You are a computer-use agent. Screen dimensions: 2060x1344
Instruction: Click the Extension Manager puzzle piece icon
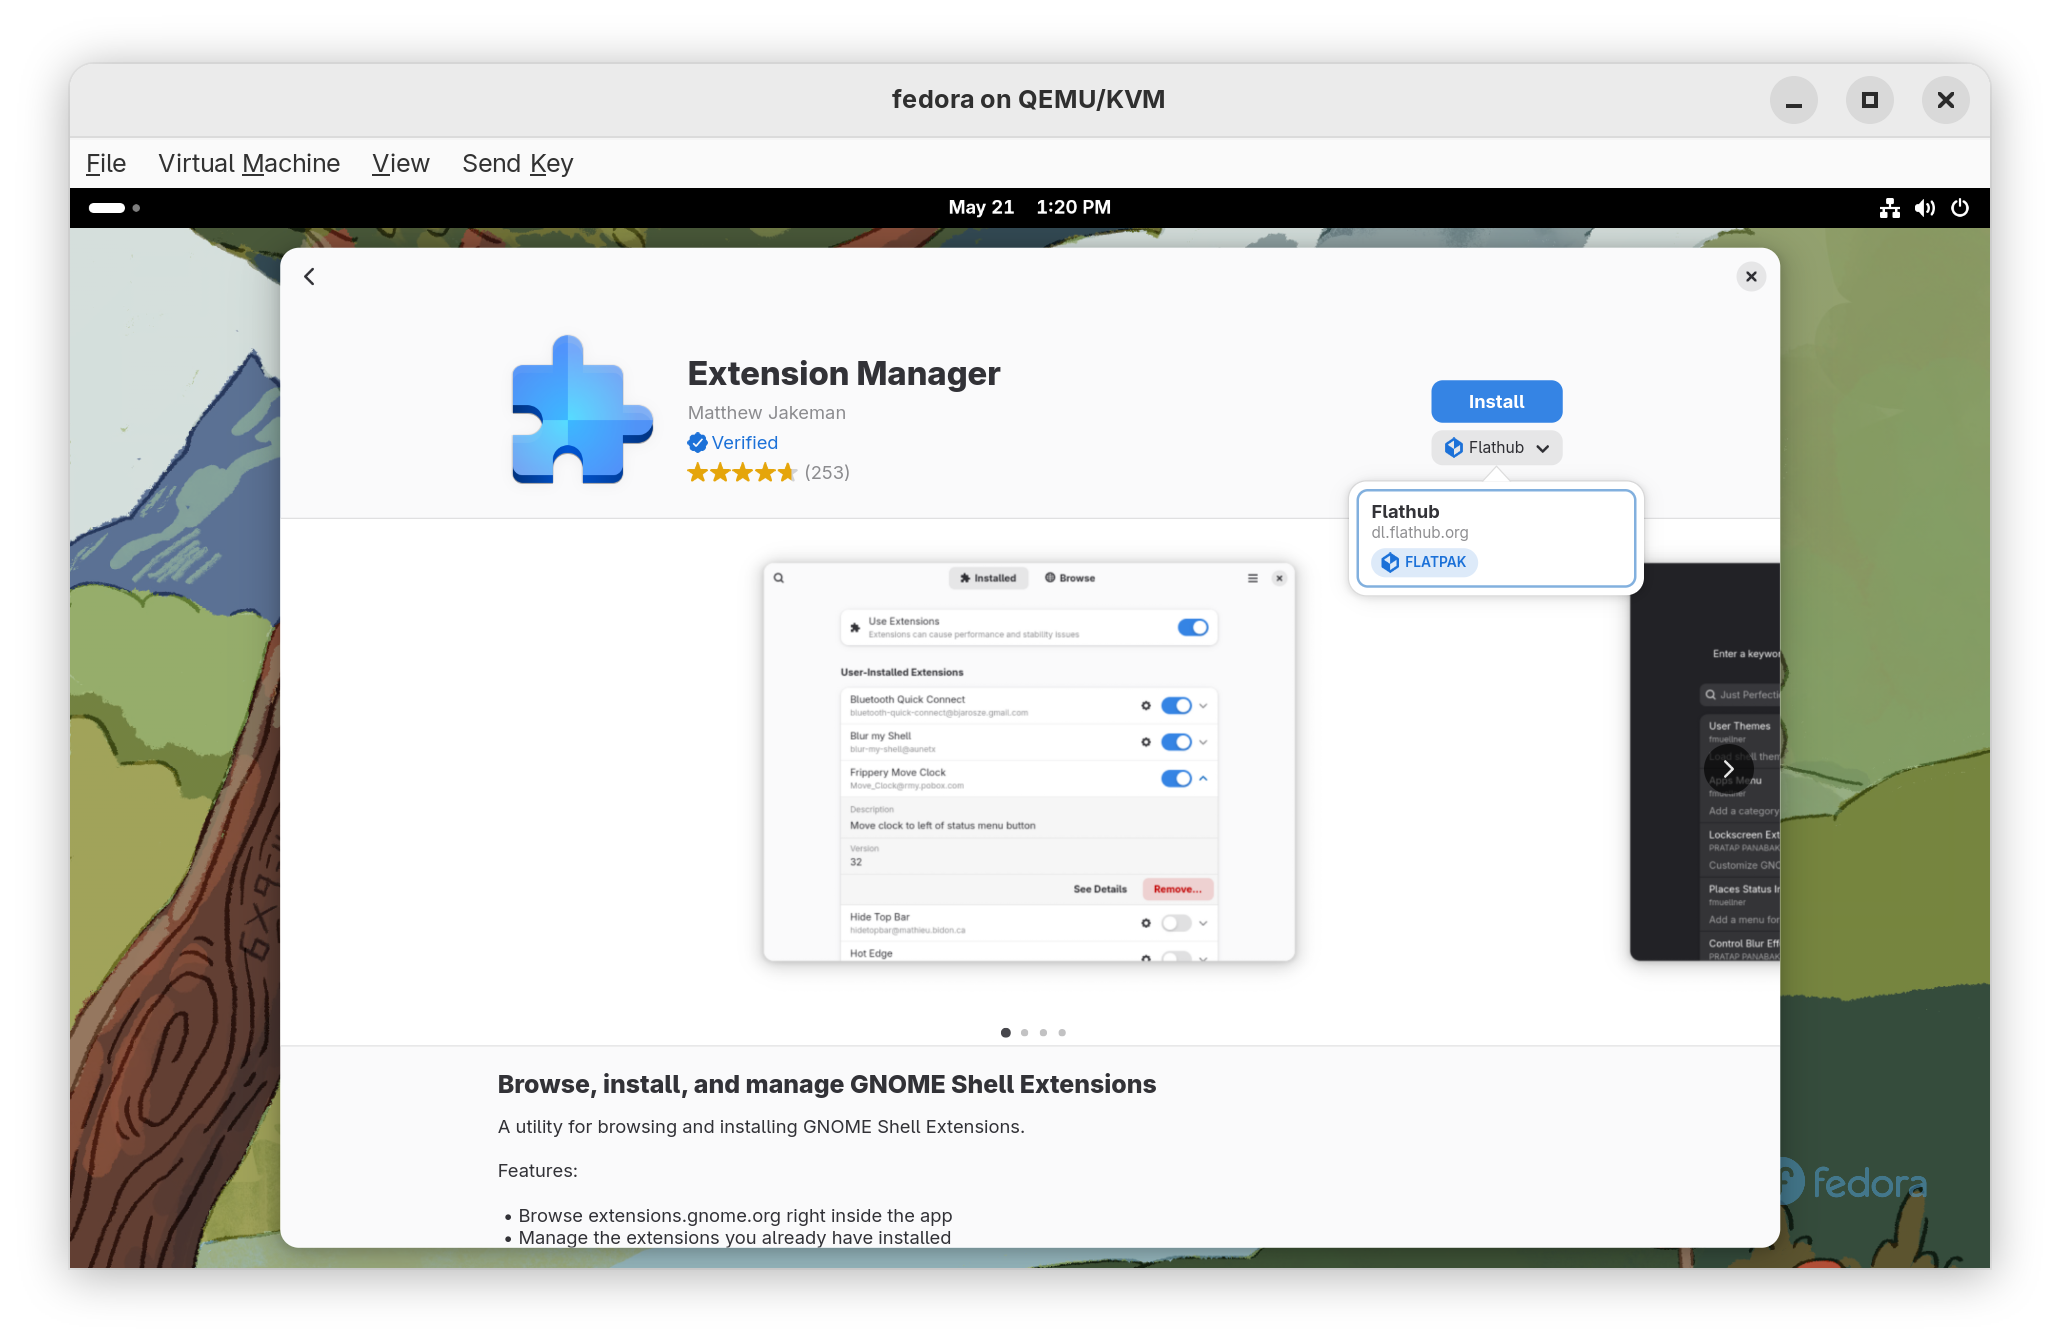point(582,410)
